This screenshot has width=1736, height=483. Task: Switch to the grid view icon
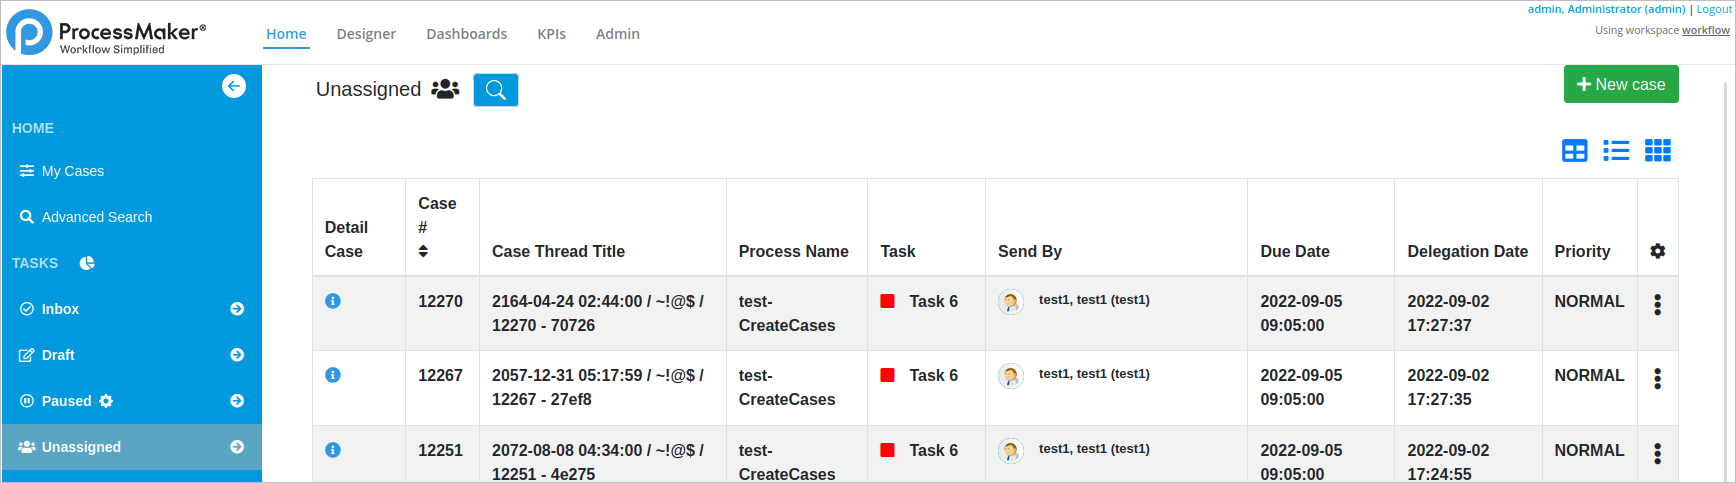tap(1657, 151)
